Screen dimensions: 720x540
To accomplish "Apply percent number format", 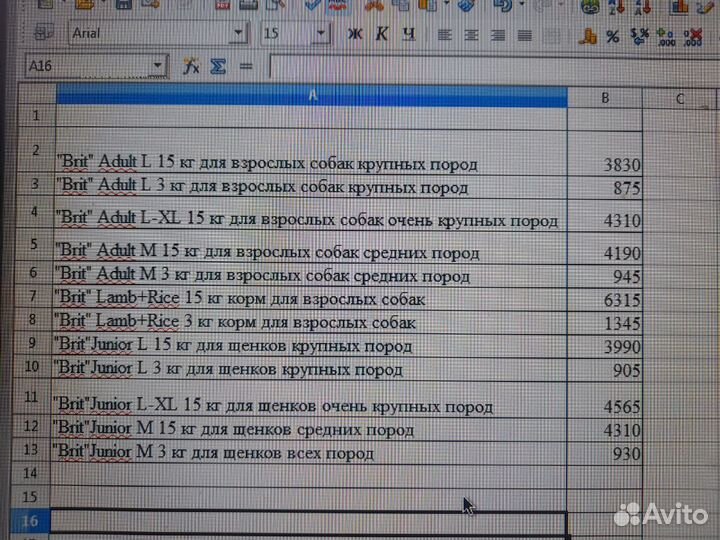I will pos(613,36).
